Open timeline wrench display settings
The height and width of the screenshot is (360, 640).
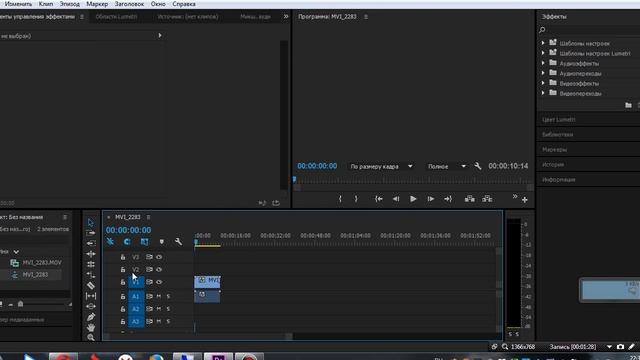178,242
